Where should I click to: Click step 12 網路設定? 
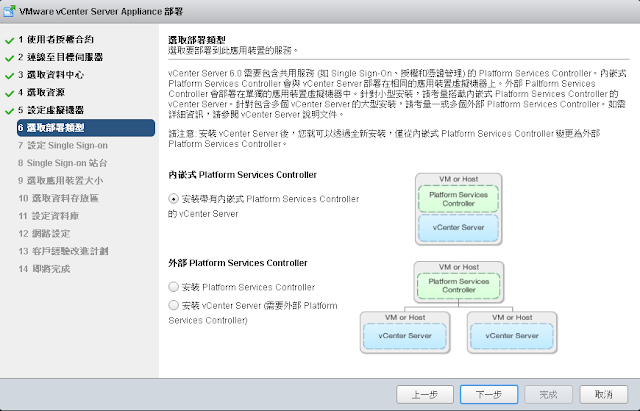coord(44,233)
